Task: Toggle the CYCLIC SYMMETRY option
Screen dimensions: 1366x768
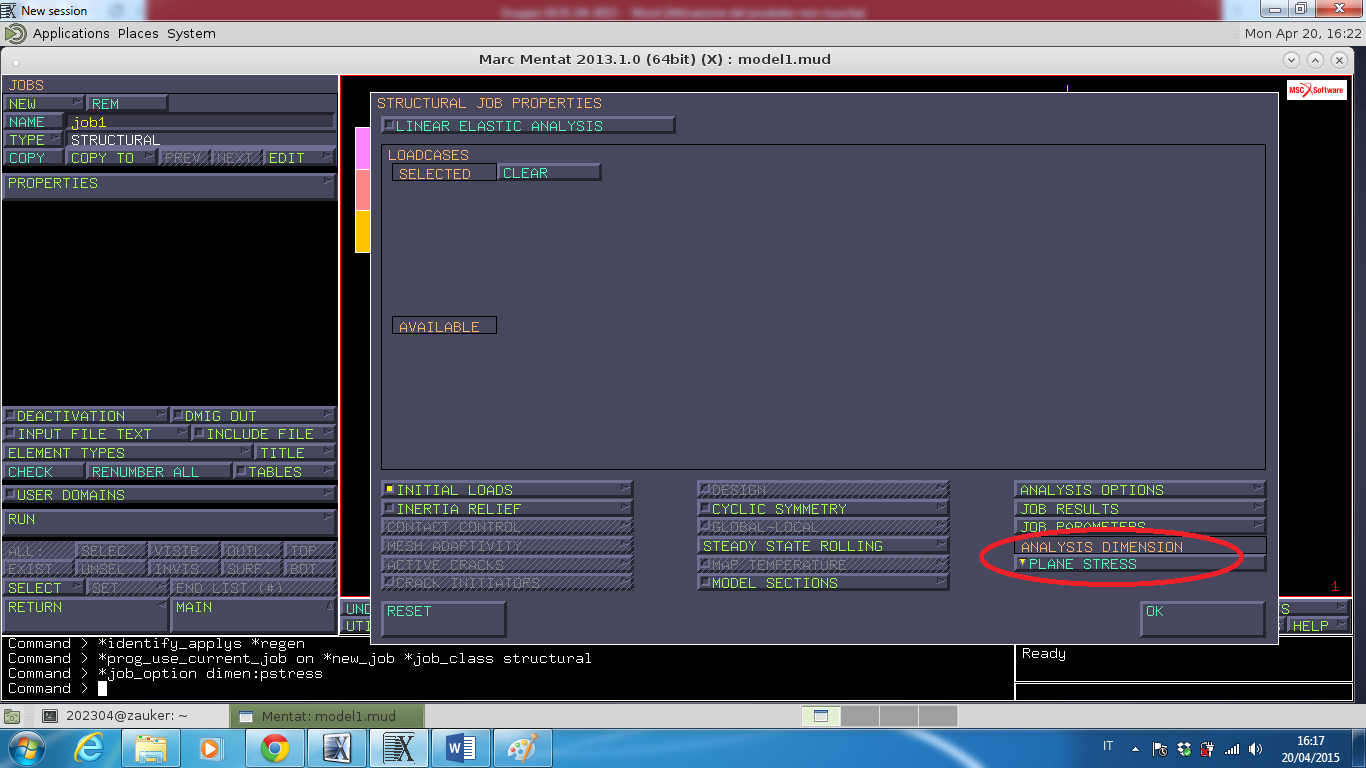Action: click(x=823, y=509)
